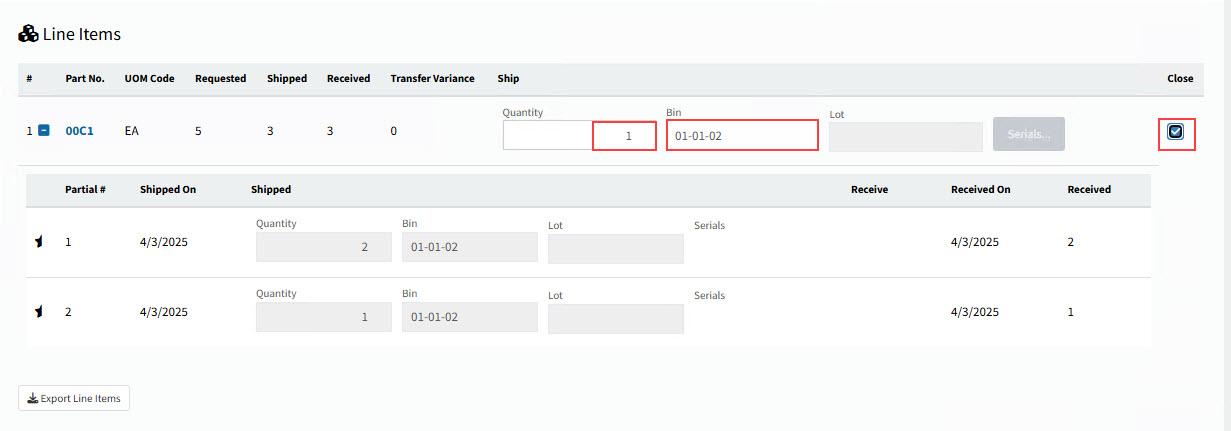Select the Quantity field of partial 2

pyautogui.click(x=323, y=318)
